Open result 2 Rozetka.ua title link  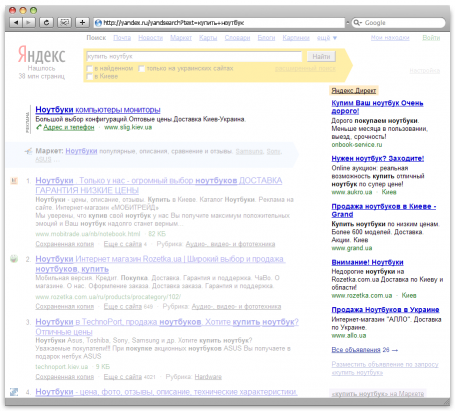[160, 264]
